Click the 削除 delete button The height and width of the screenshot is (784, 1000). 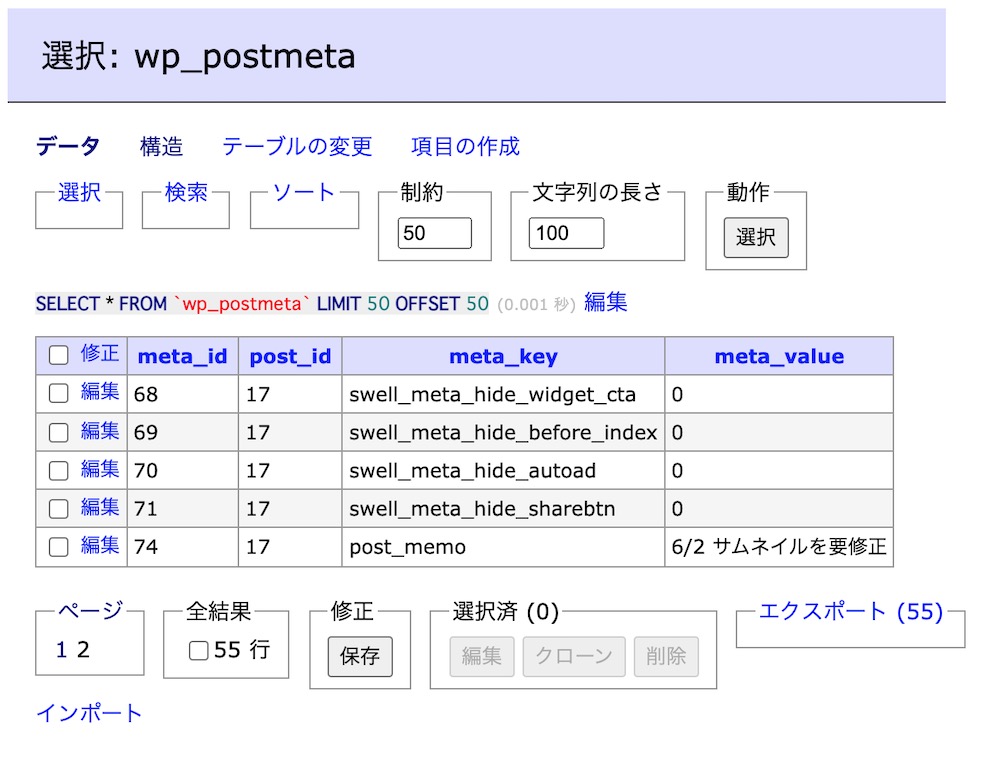point(666,656)
